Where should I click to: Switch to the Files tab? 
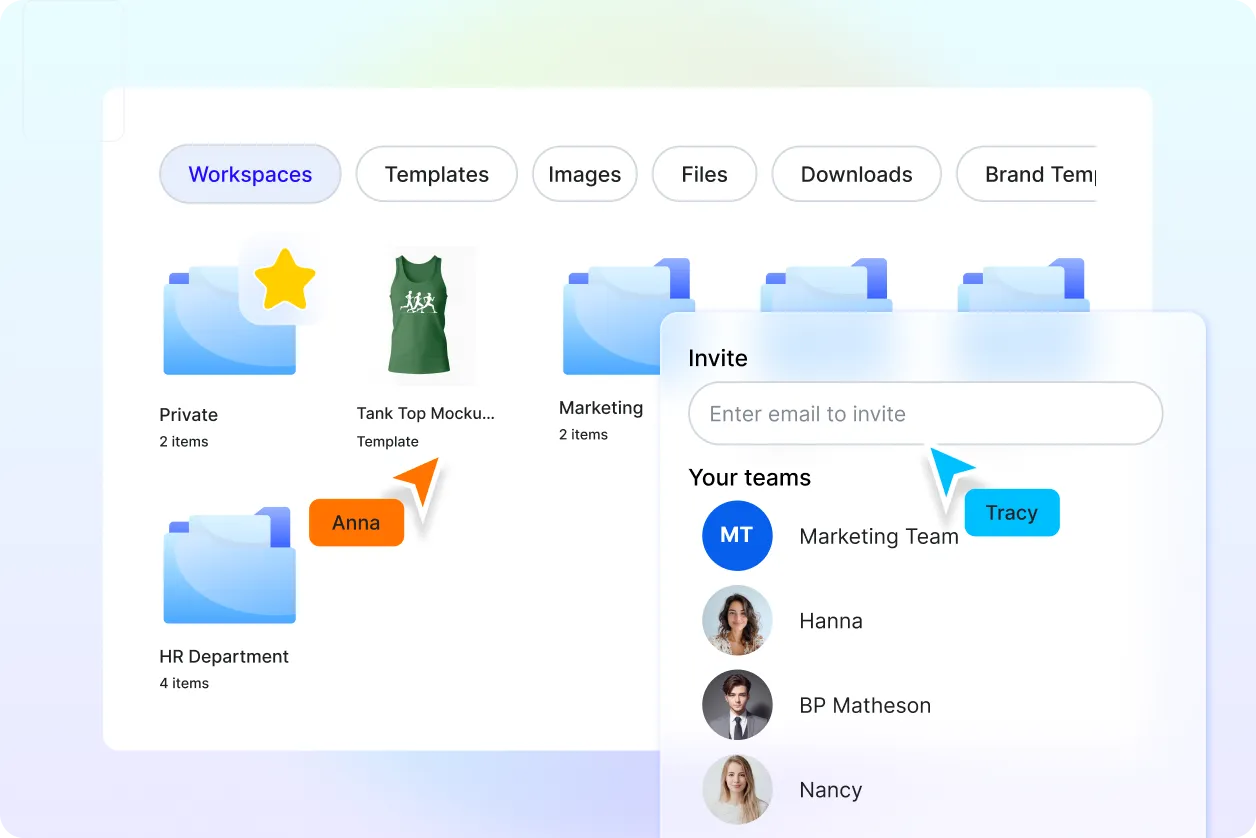tap(704, 174)
